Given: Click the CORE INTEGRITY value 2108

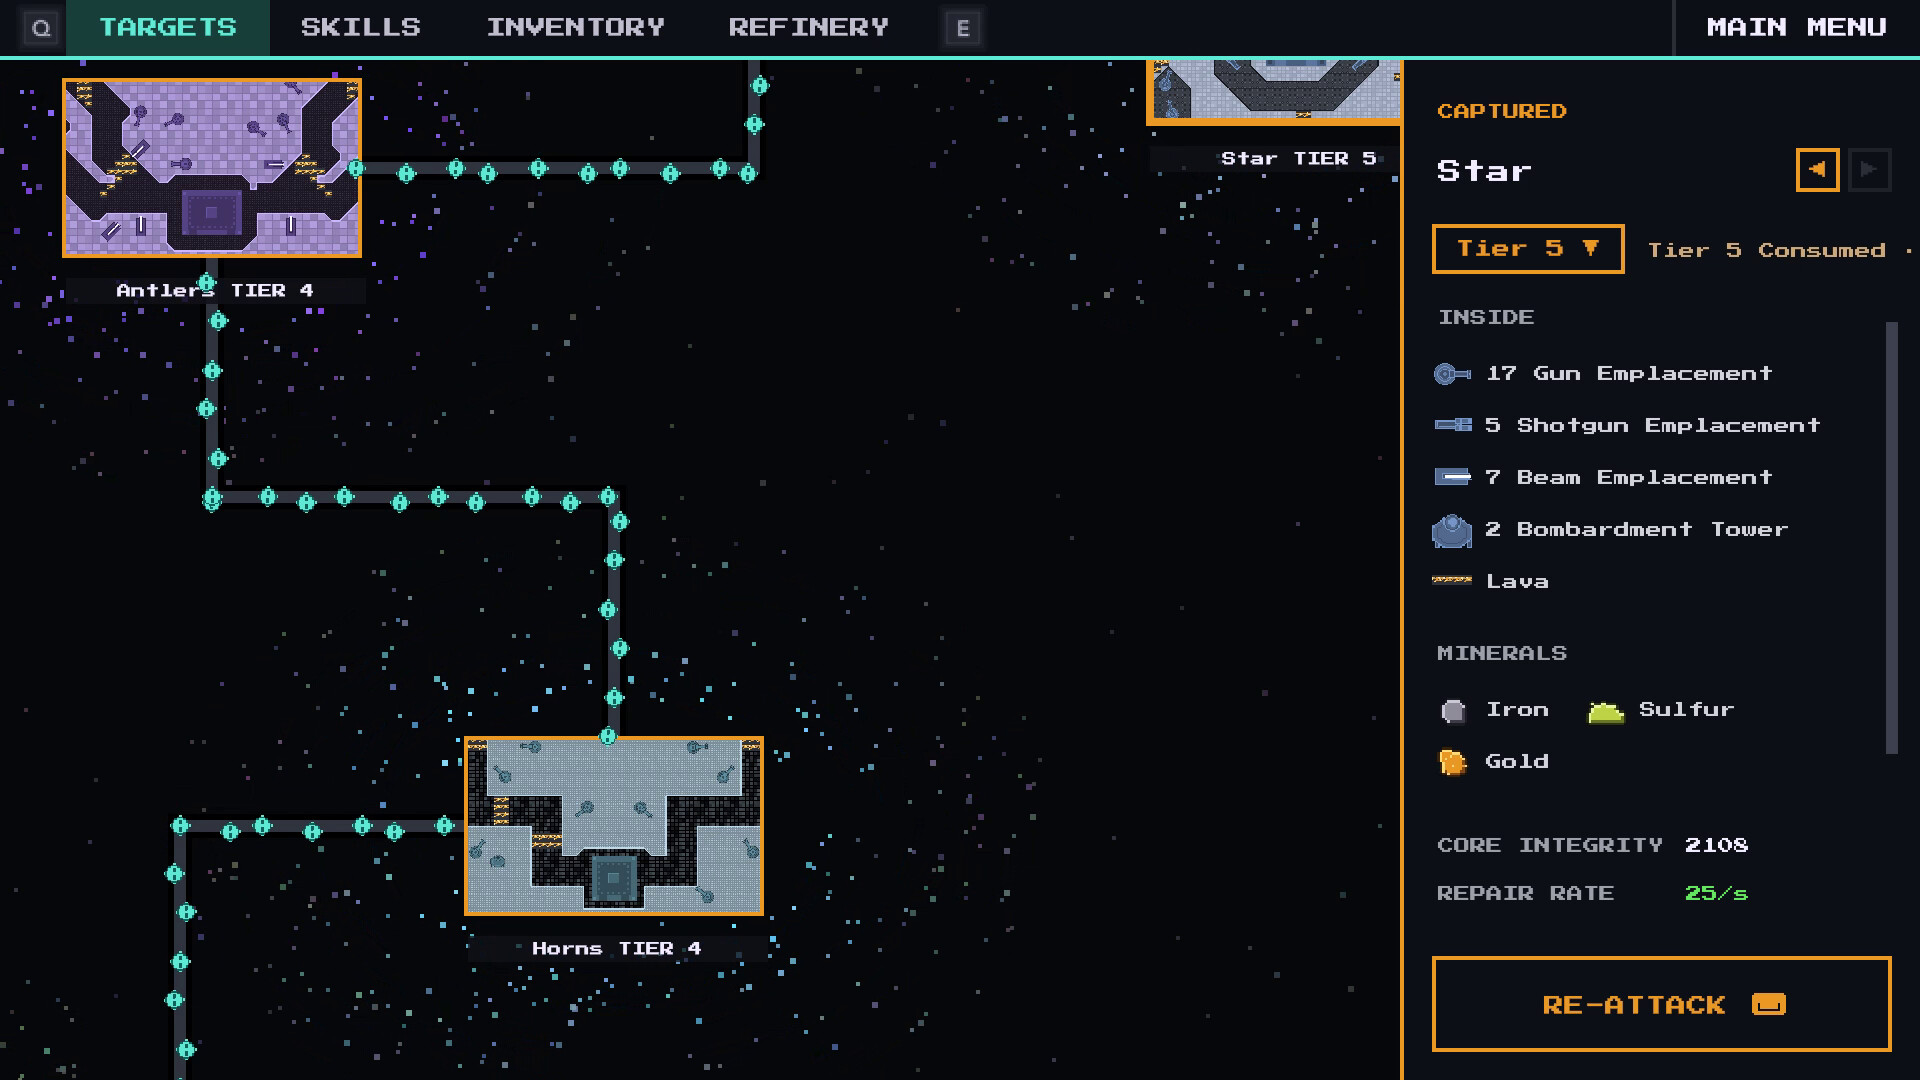Looking at the screenshot, I should [1716, 845].
